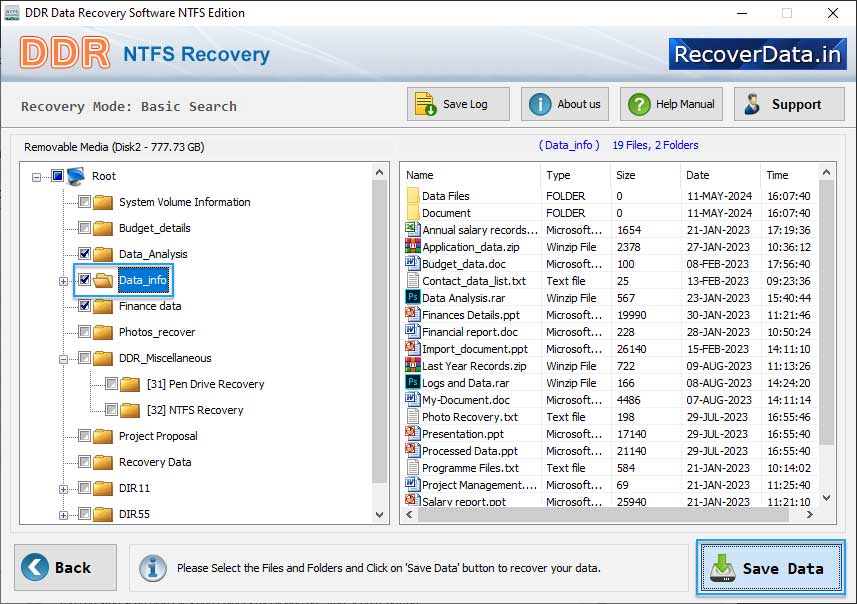Viewport: 857px width, 604px height.
Task: Click the PowerPoint icon of Import_document.ppt
Action: tap(412, 348)
